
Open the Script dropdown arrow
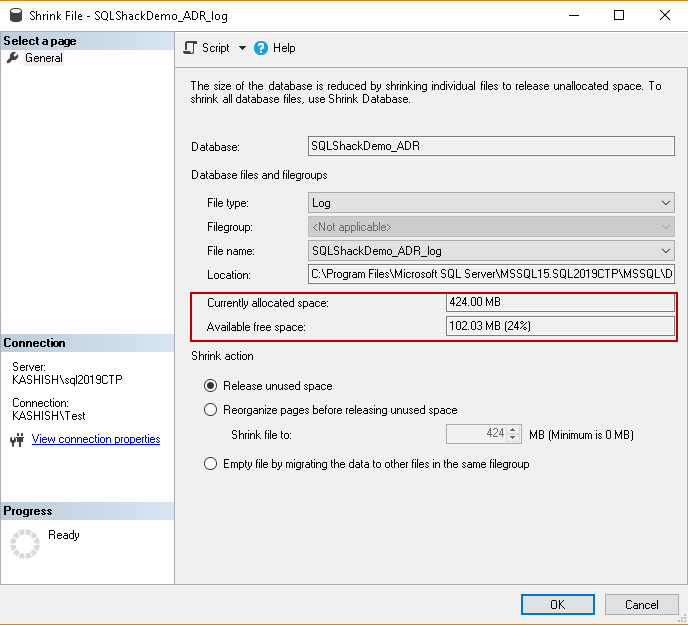click(x=242, y=48)
